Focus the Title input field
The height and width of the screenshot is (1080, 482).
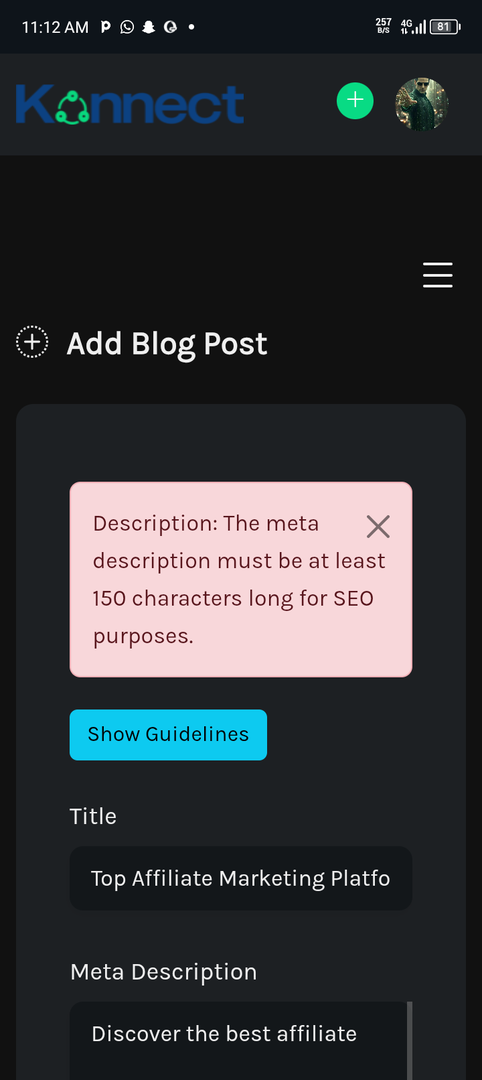(x=241, y=878)
